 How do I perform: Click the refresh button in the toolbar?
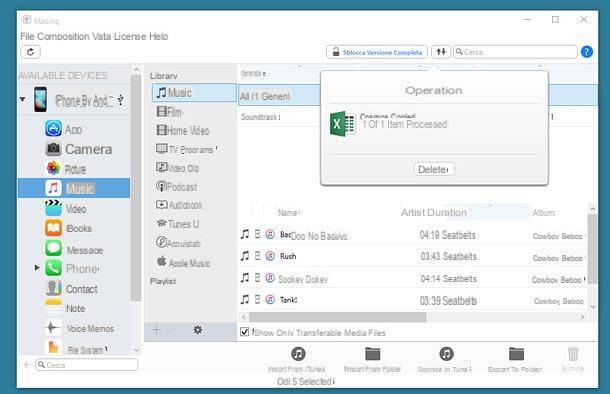(x=30, y=52)
